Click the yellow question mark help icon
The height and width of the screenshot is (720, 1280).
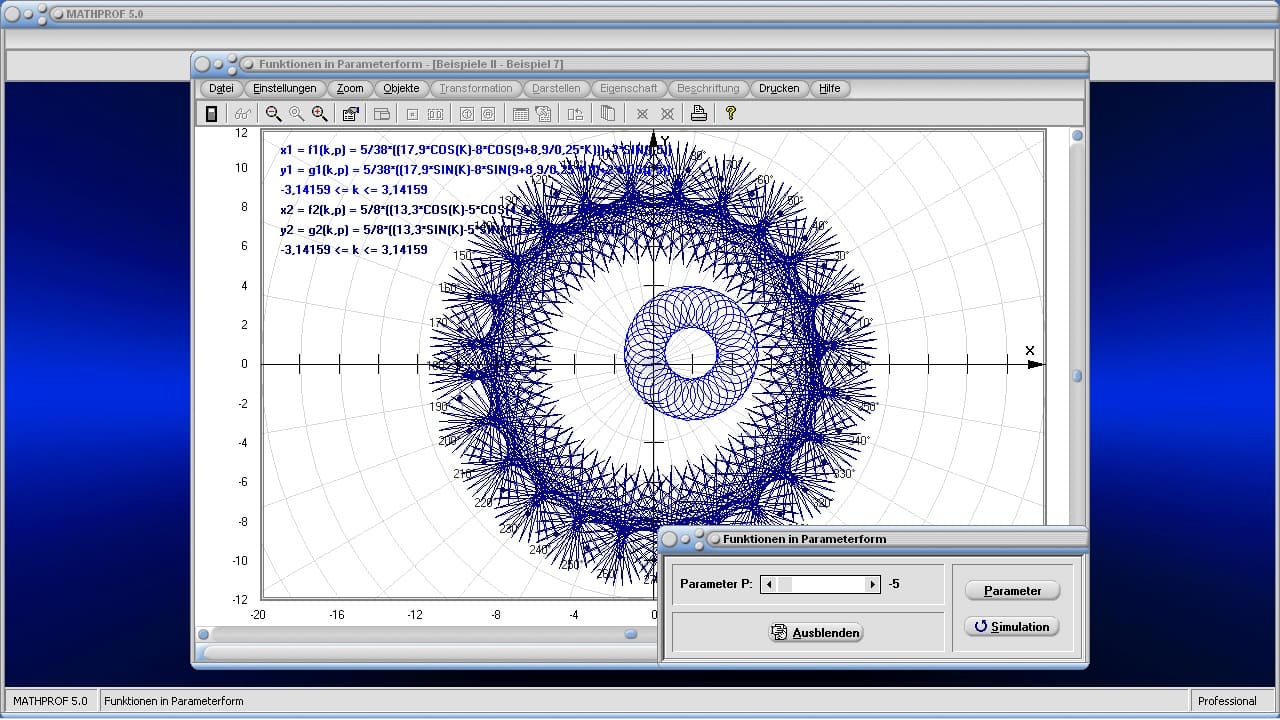731,114
